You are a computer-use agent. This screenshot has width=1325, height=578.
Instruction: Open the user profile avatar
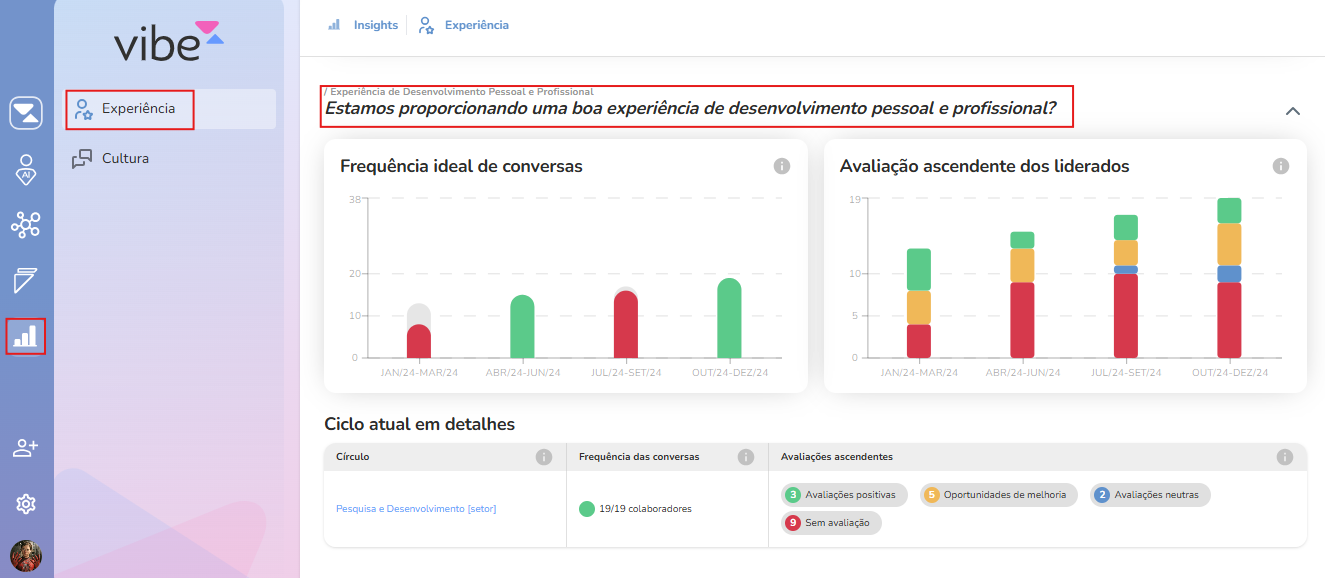[26, 556]
